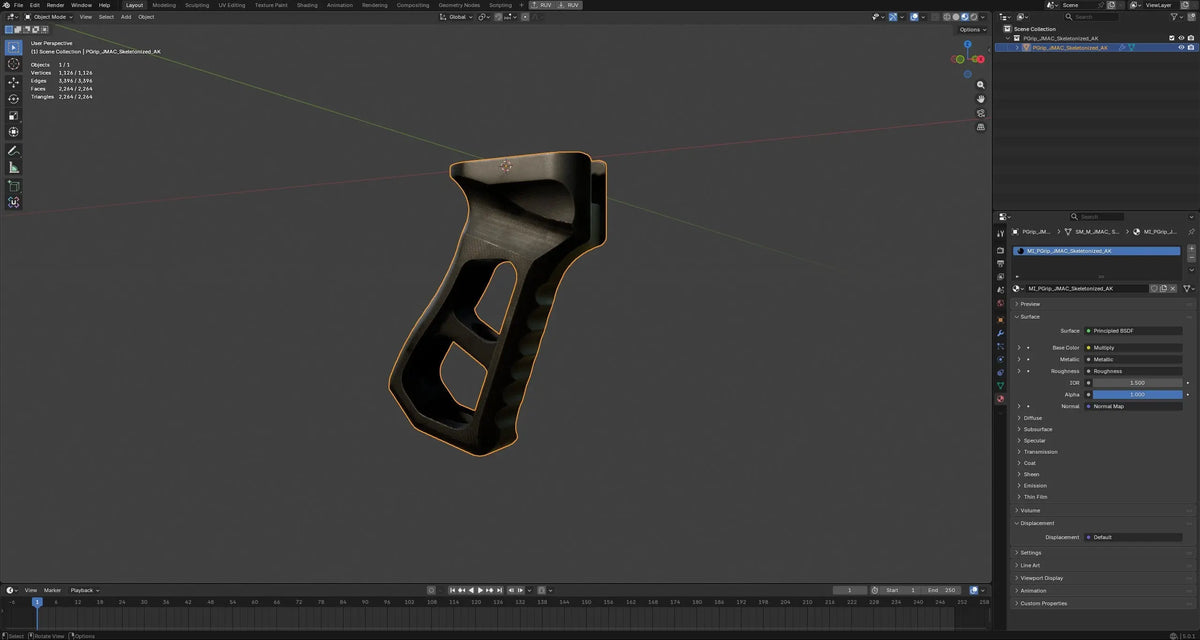This screenshot has height=640, width=1200.
Task: Open the Tool properties tab
Action: [x=1000, y=233]
